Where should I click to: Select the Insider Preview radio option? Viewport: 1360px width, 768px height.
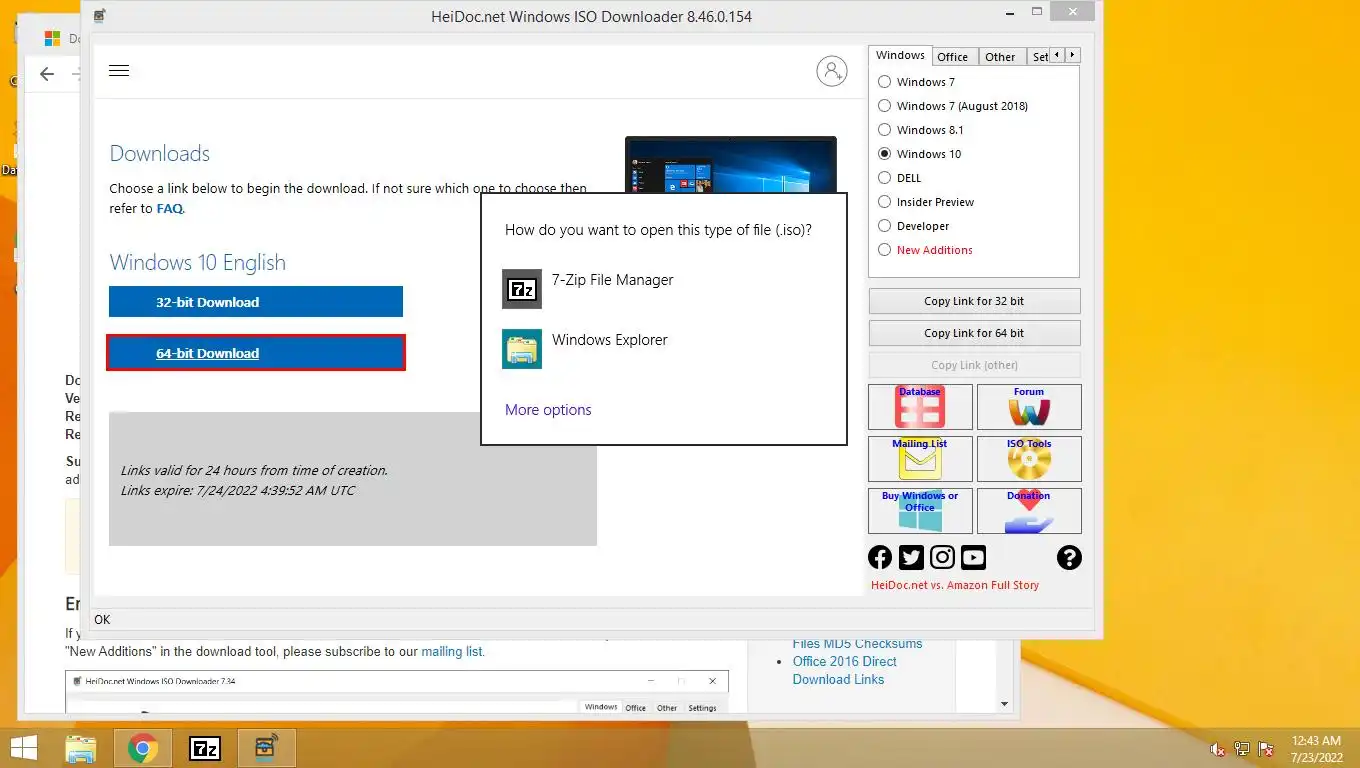(x=884, y=202)
